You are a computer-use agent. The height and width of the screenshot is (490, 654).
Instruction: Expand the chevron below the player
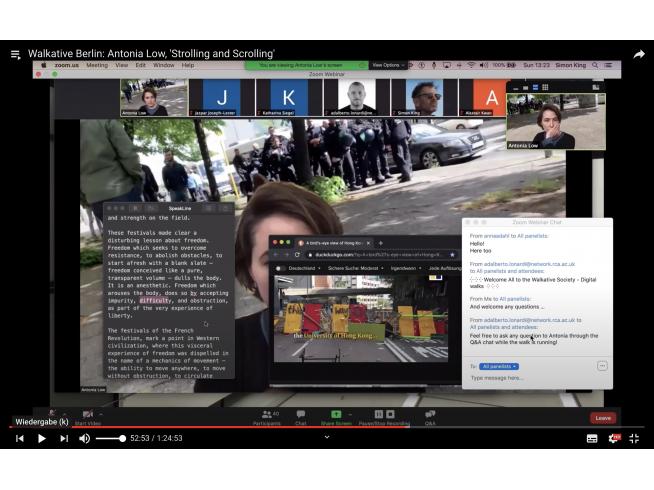pyautogui.click(x=327, y=437)
